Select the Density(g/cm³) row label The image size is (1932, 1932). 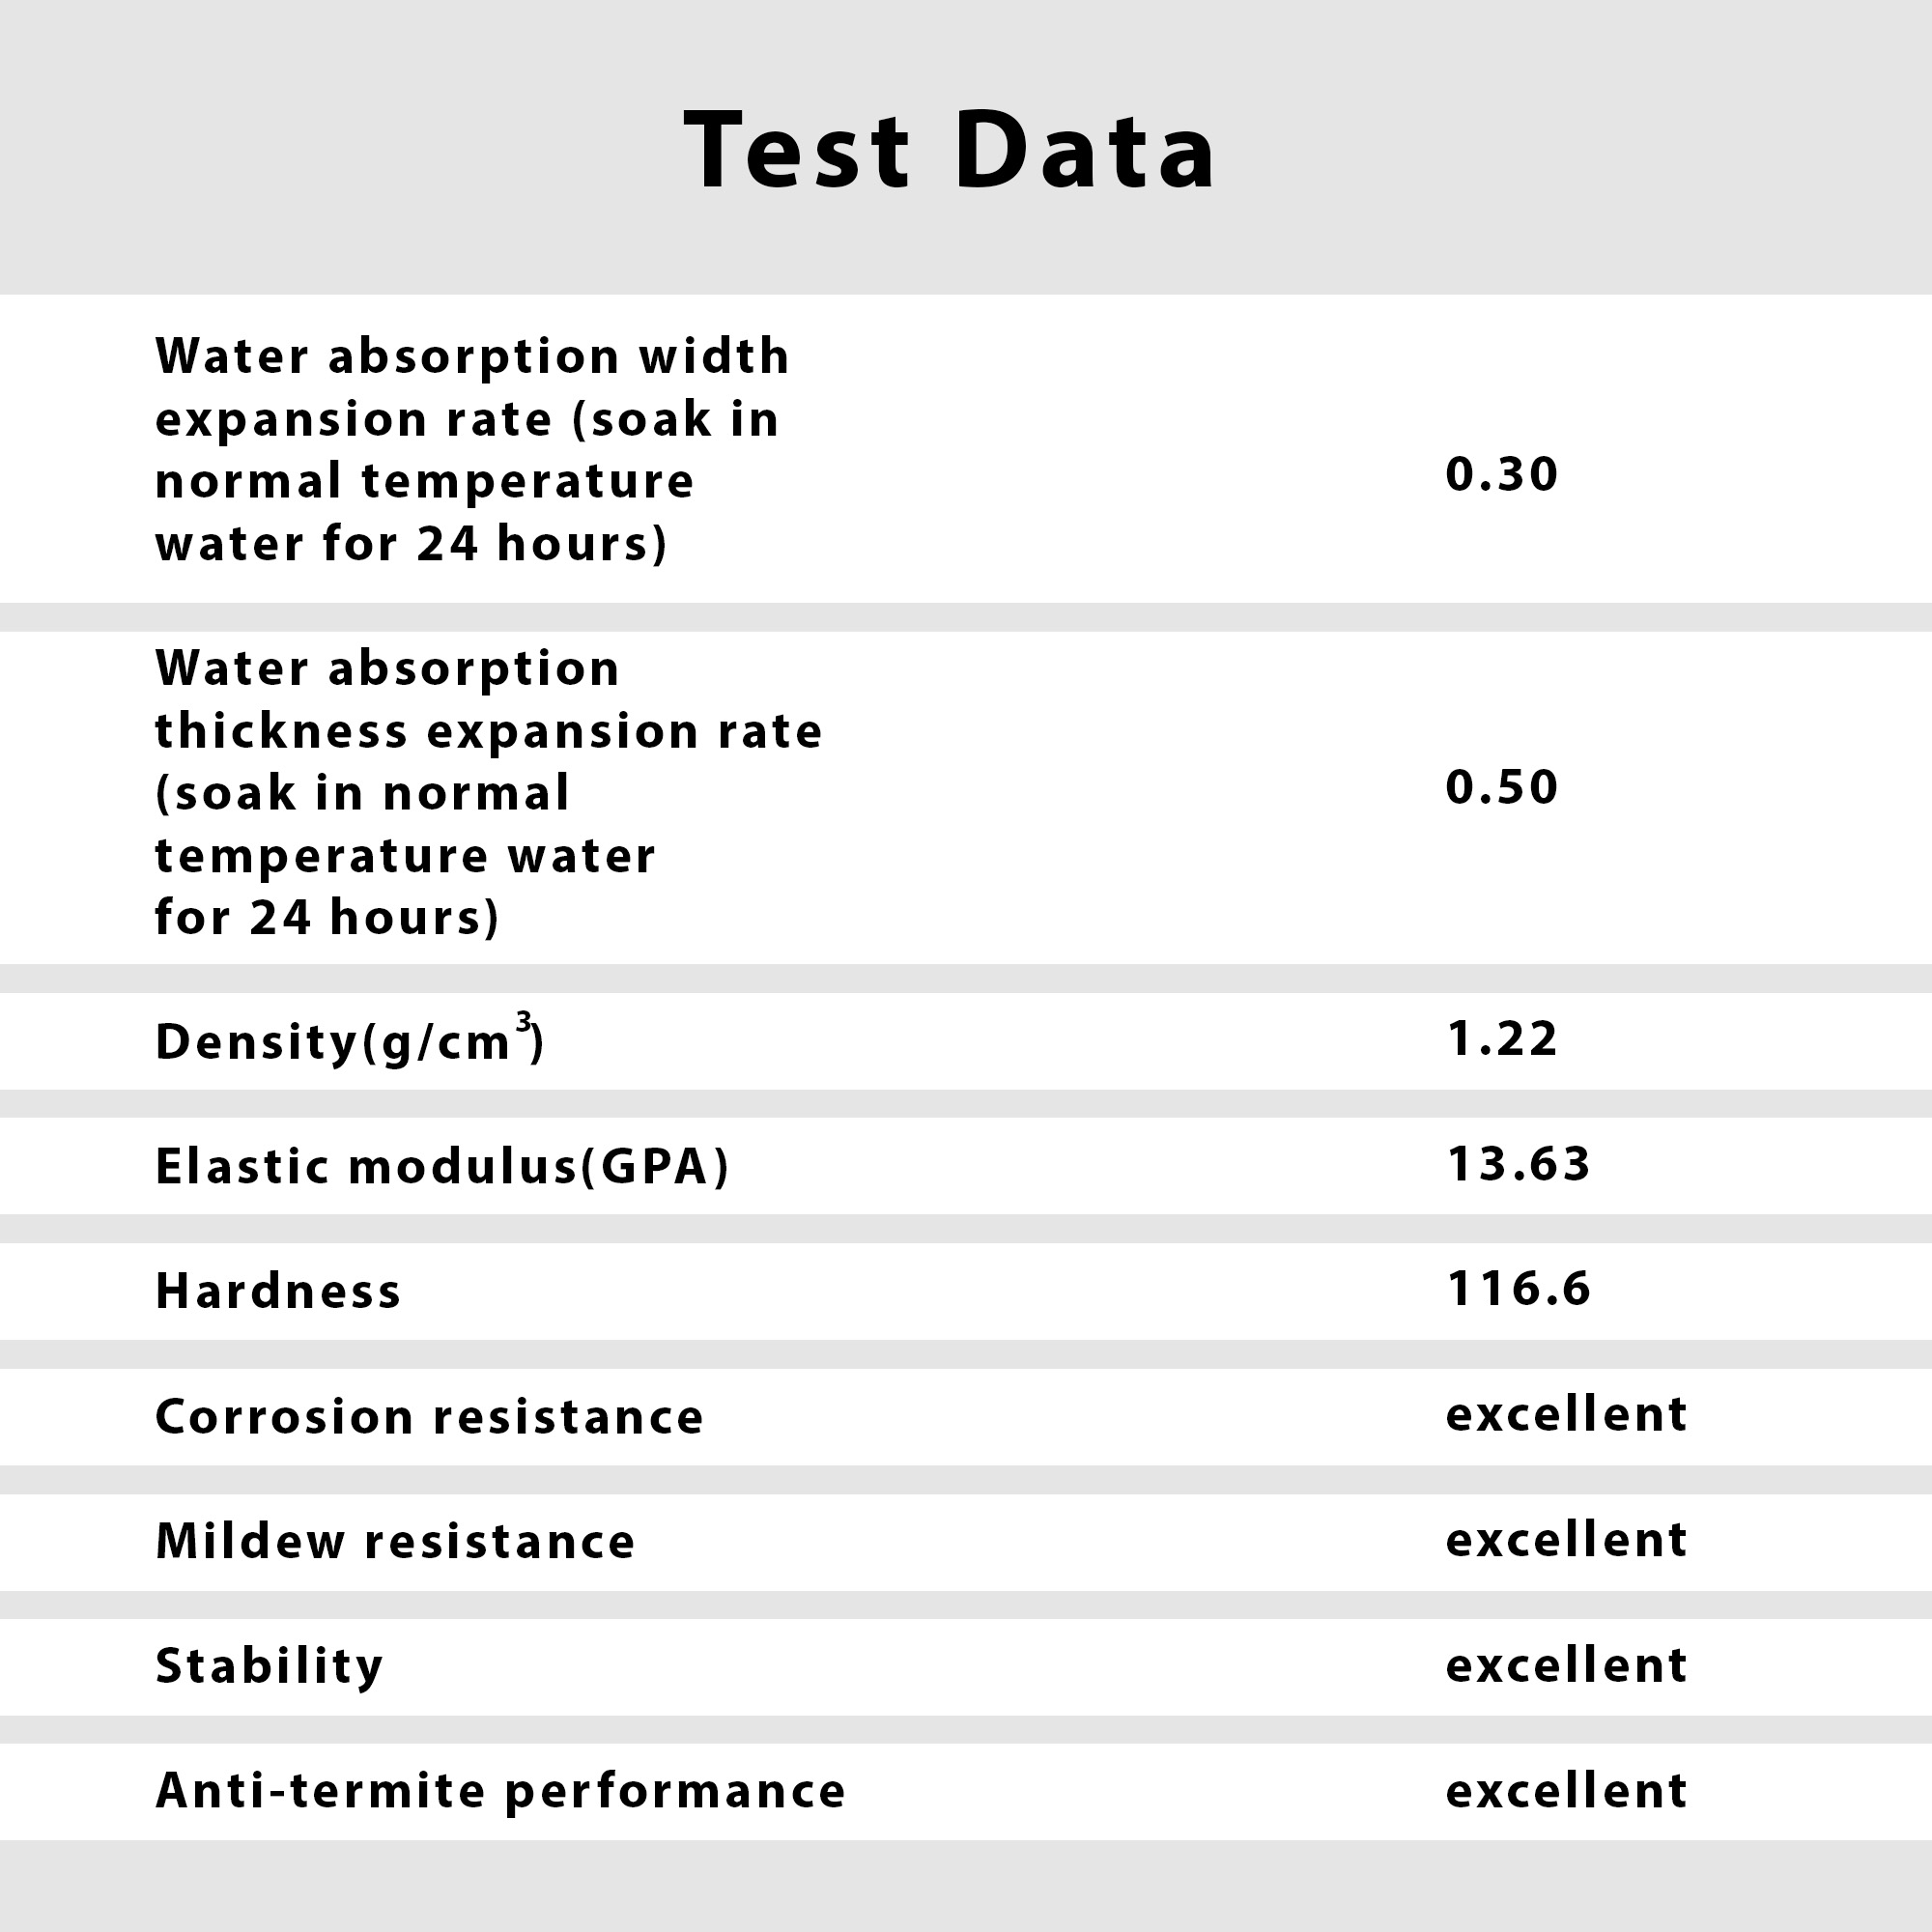click(x=350, y=1040)
